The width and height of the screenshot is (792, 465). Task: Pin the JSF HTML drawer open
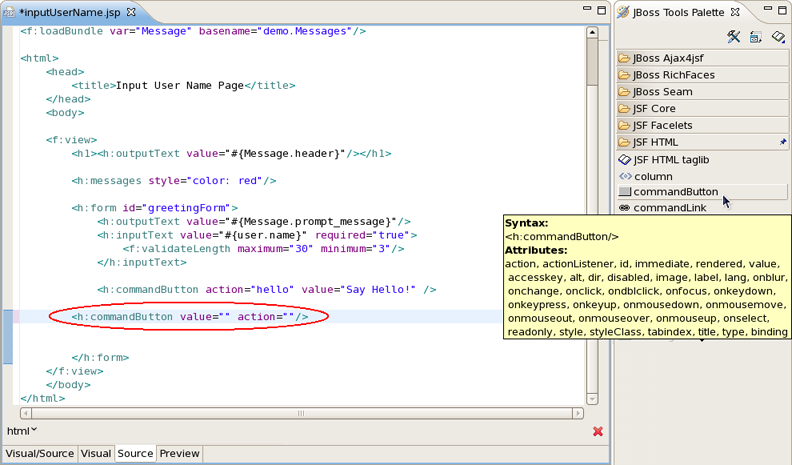[782, 143]
